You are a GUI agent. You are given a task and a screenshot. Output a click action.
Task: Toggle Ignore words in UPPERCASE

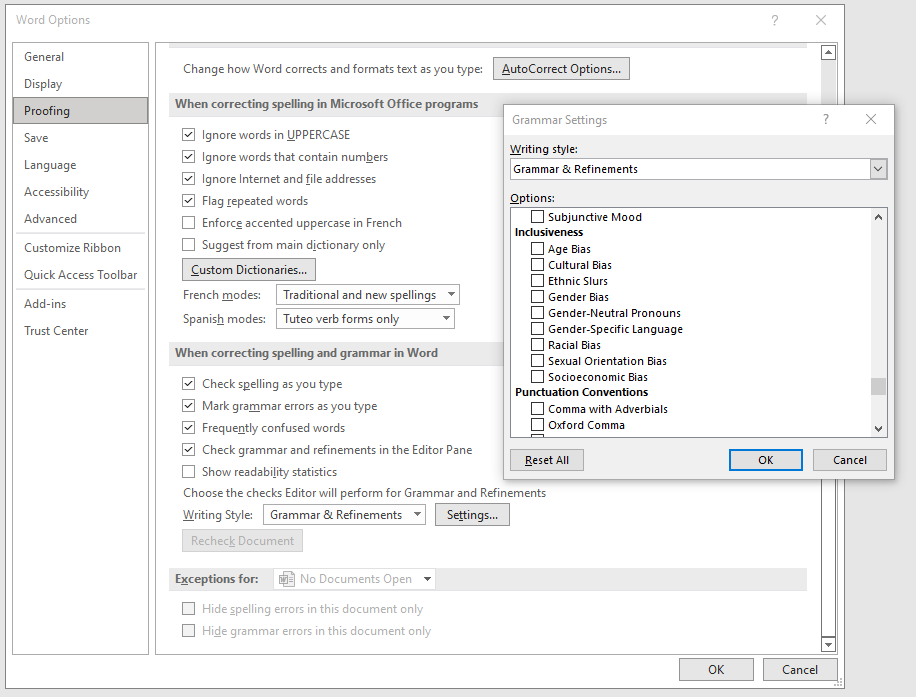pos(188,135)
